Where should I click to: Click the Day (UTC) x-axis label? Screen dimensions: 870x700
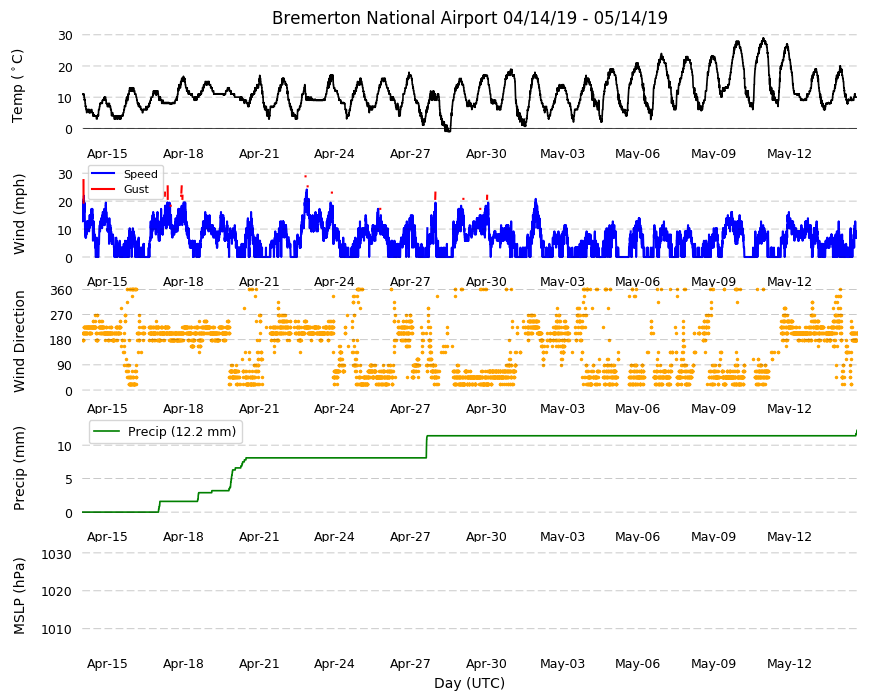click(469, 683)
